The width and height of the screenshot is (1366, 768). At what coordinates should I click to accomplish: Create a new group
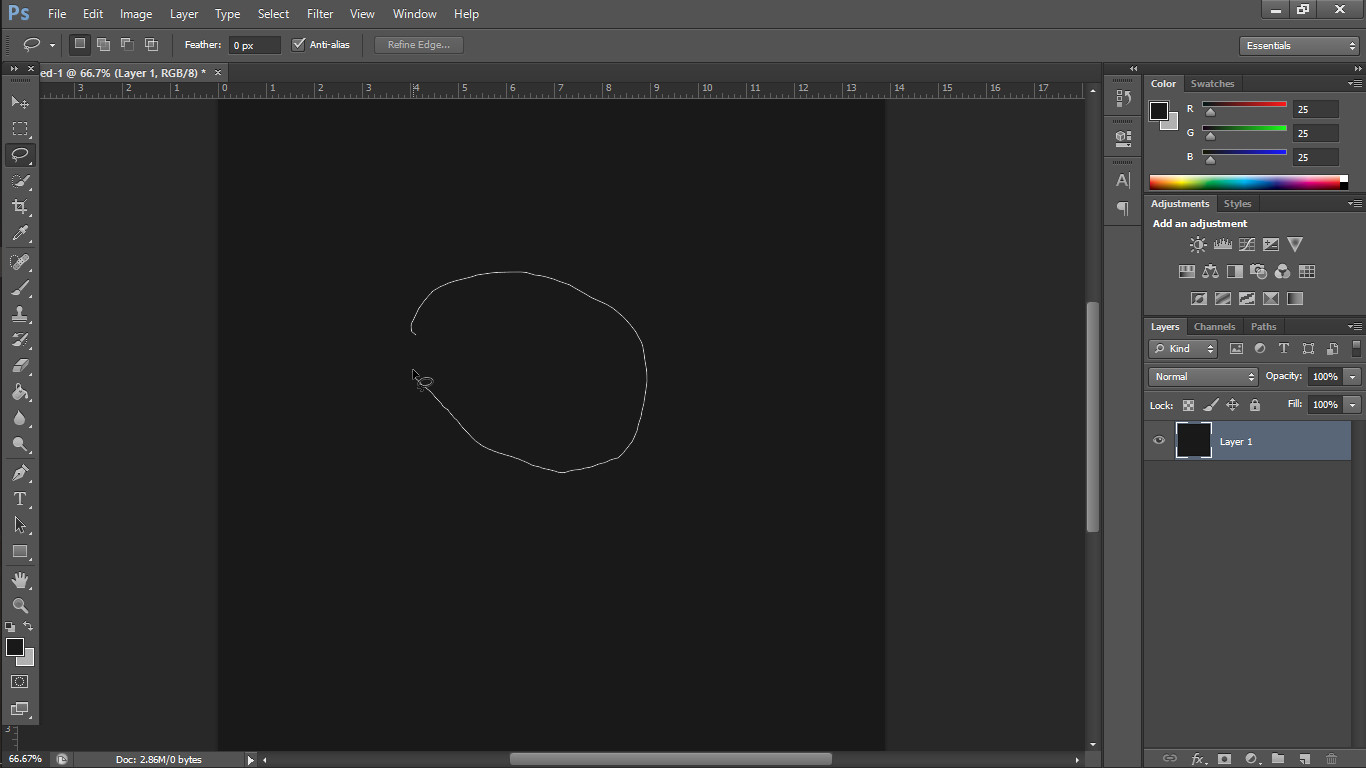pyautogui.click(x=1278, y=759)
